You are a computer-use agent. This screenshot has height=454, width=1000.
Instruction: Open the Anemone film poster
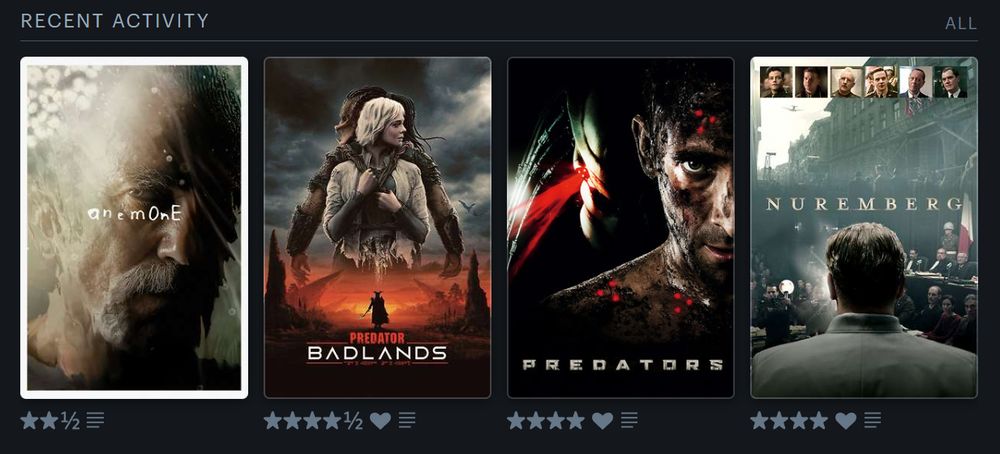tap(134, 228)
